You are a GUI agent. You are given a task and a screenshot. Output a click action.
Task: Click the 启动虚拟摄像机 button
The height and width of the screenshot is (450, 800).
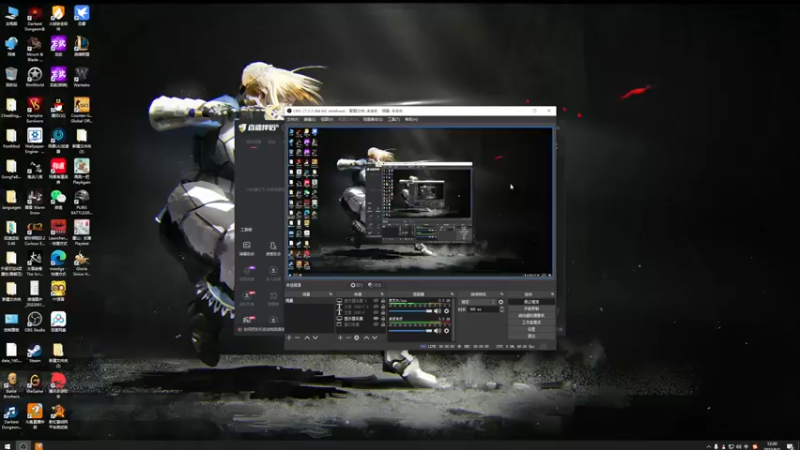(x=531, y=316)
